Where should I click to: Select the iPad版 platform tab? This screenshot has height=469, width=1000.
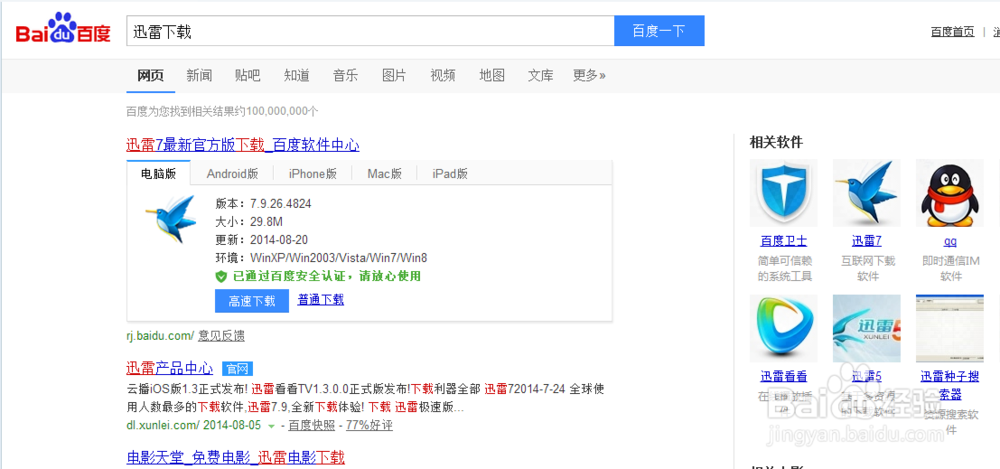[450, 174]
